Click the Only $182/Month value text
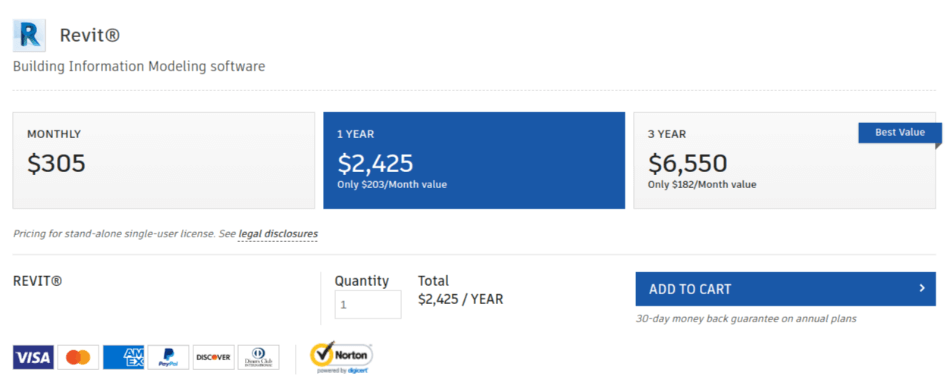This screenshot has height=383, width=950. pos(702,185)
